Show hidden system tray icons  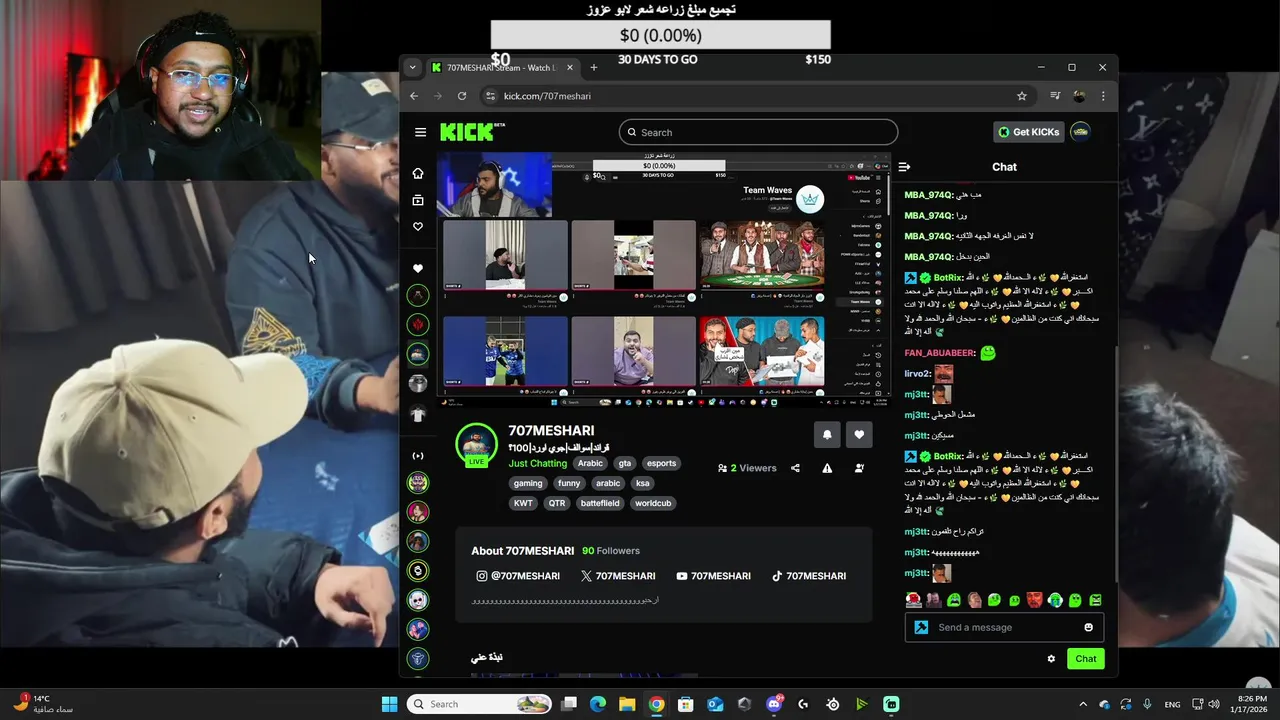click(x=1082, y=704)
